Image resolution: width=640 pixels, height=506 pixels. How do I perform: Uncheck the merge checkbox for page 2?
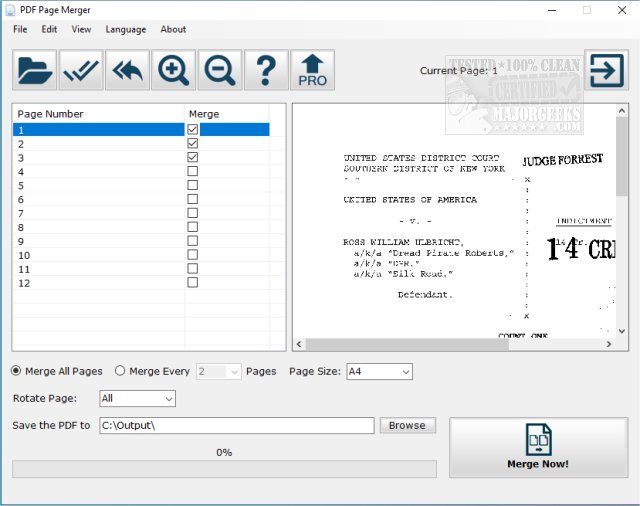click(x=193, y=143)
